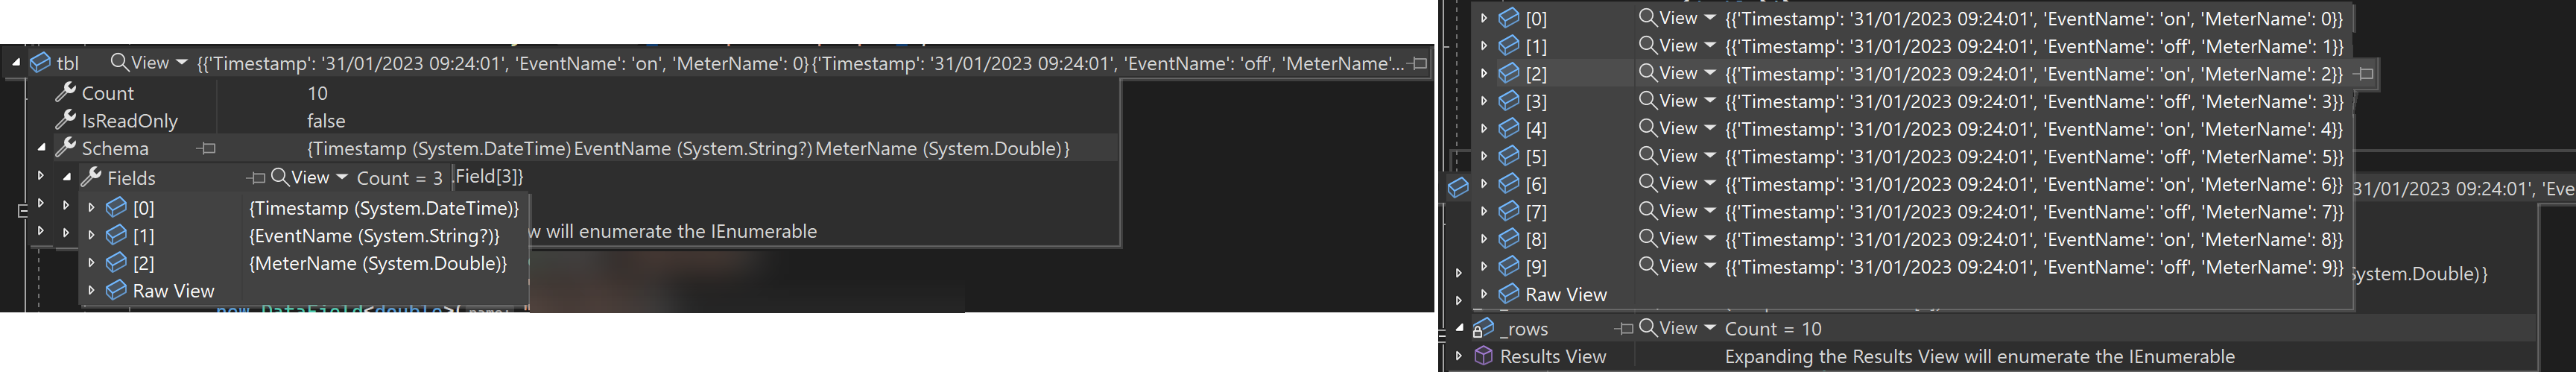
Task: Click the cube icon of row [3] with MeterName 3
Action: pyautogui.click(x=1509, y=100)
